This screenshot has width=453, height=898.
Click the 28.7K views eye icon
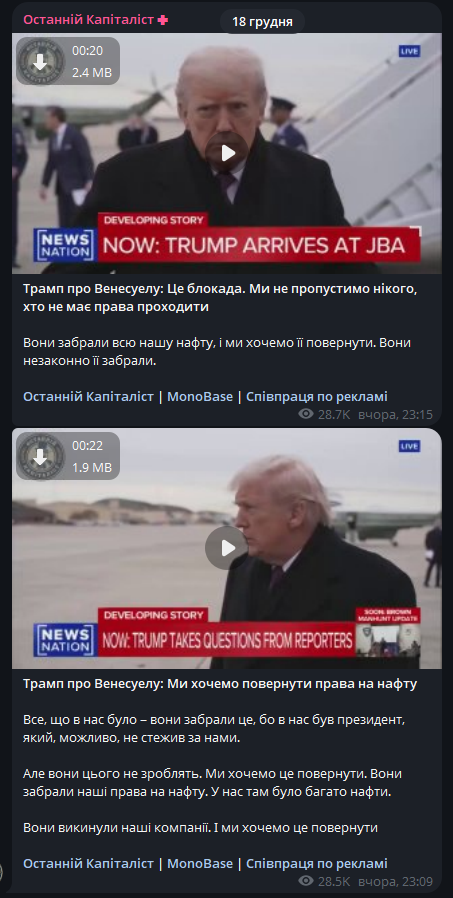tap(306, 414)
